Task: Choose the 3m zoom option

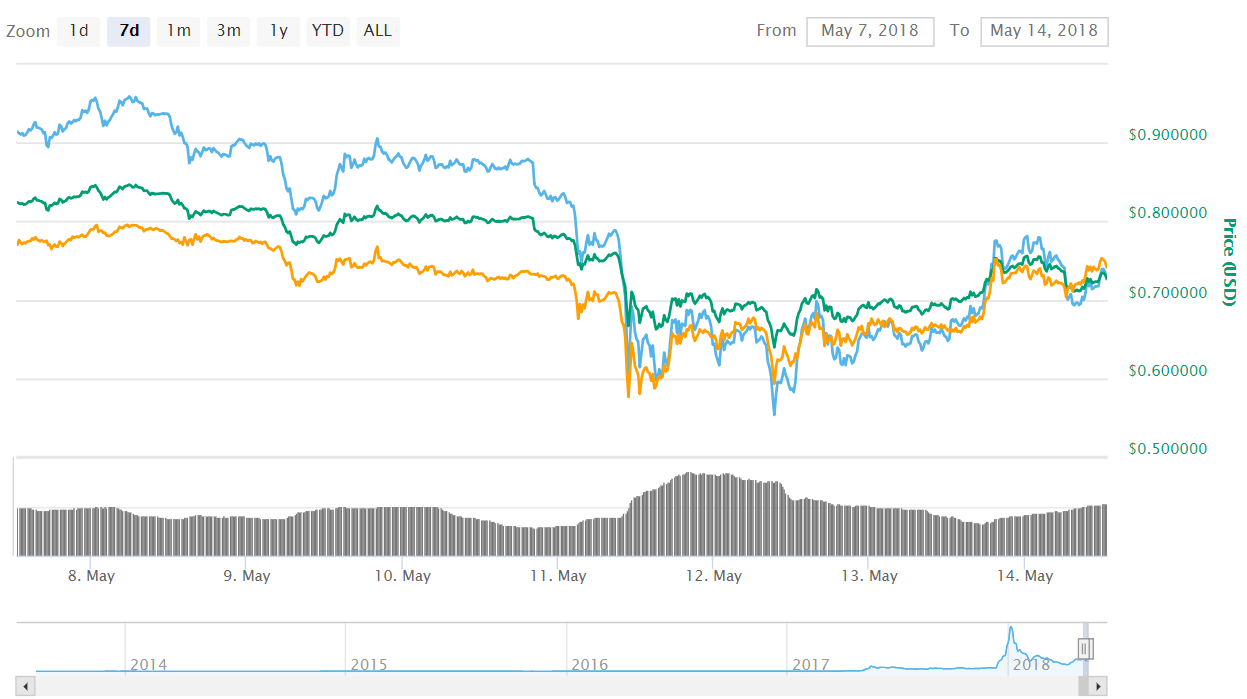Action: (x=228, y=31)
